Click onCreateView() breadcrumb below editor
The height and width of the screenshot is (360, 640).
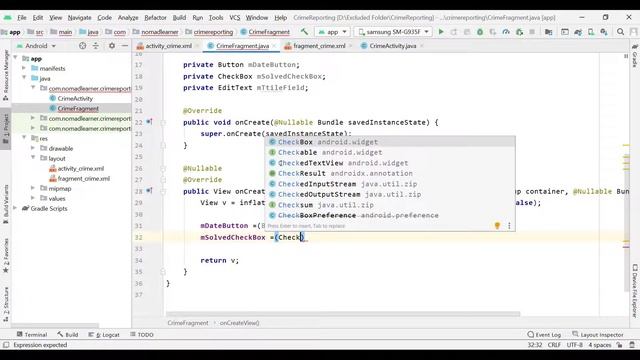tap(239, 323)
